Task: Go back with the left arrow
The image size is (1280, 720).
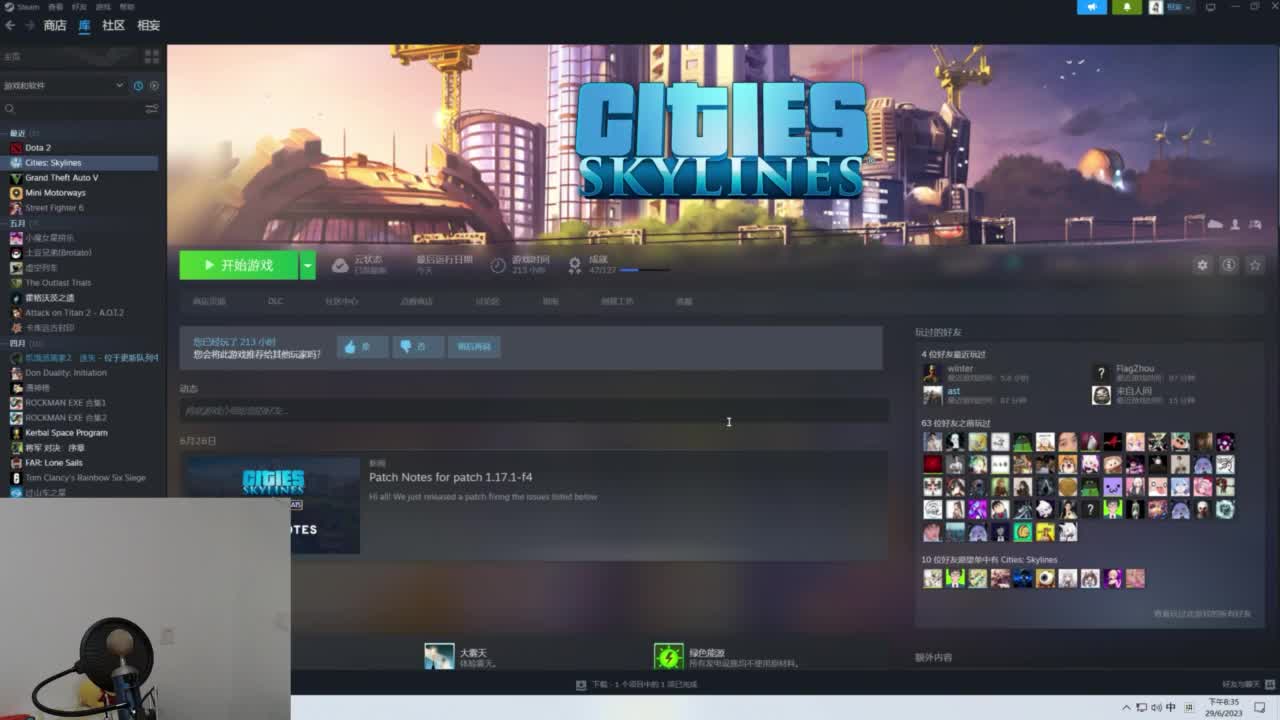Action: (x=10, y=25)
